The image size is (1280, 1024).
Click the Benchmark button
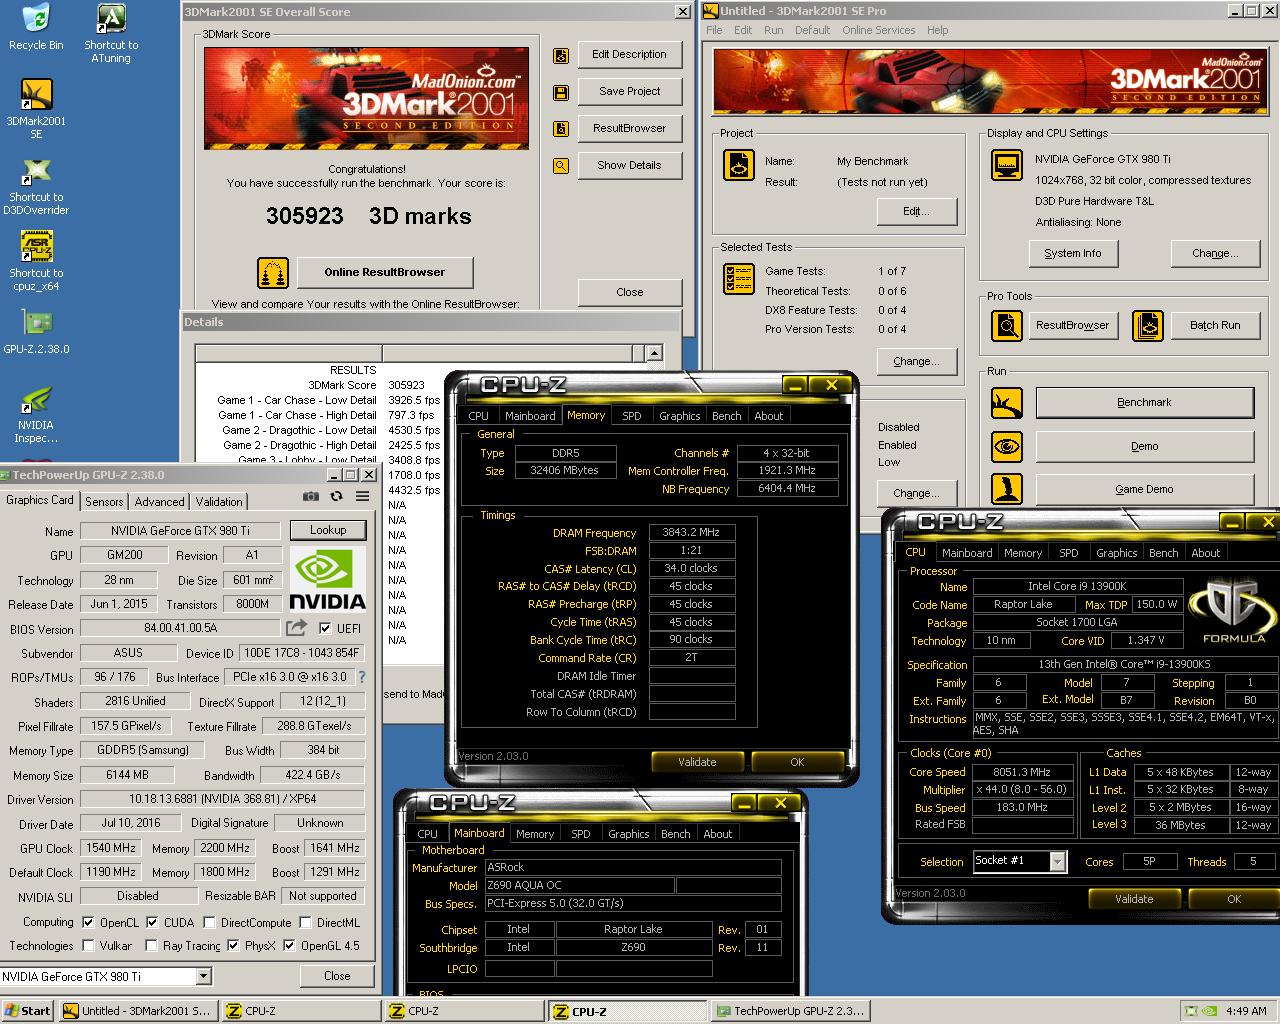tap(1144, 402)
